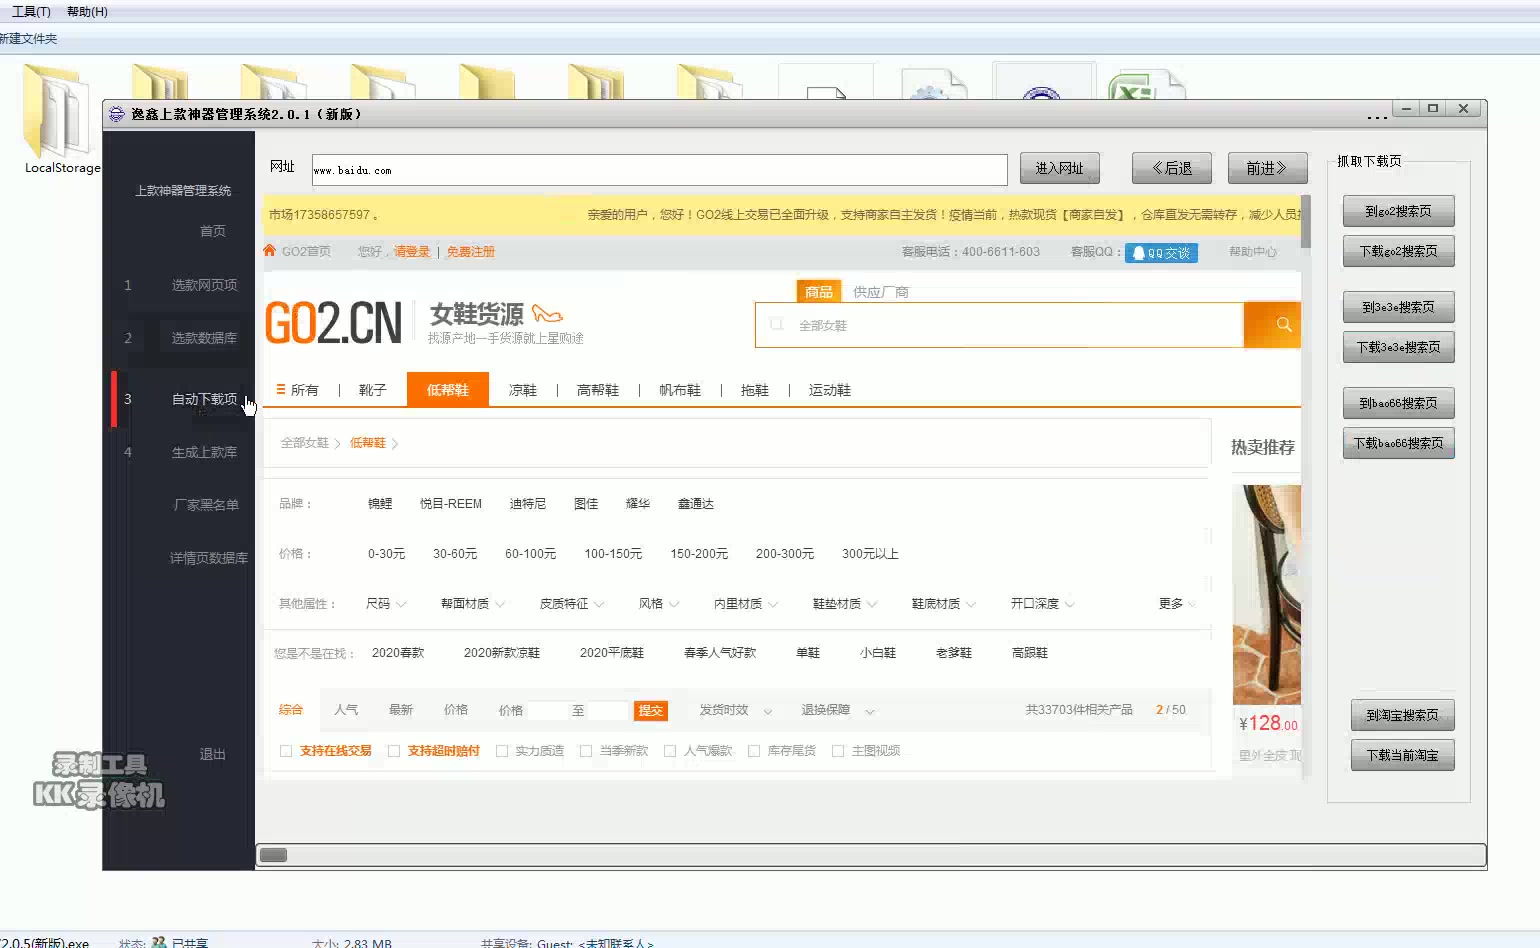This screenshot has height=948, width=1540.
Task: Expand the 鞋垫材质 filter dropdown
Action: coord(845,604)
